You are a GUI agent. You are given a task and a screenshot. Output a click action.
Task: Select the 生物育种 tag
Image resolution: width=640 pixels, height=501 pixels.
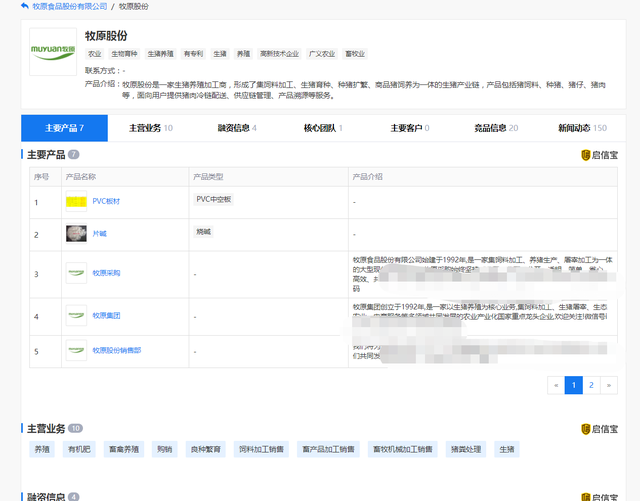click(124, 54)
